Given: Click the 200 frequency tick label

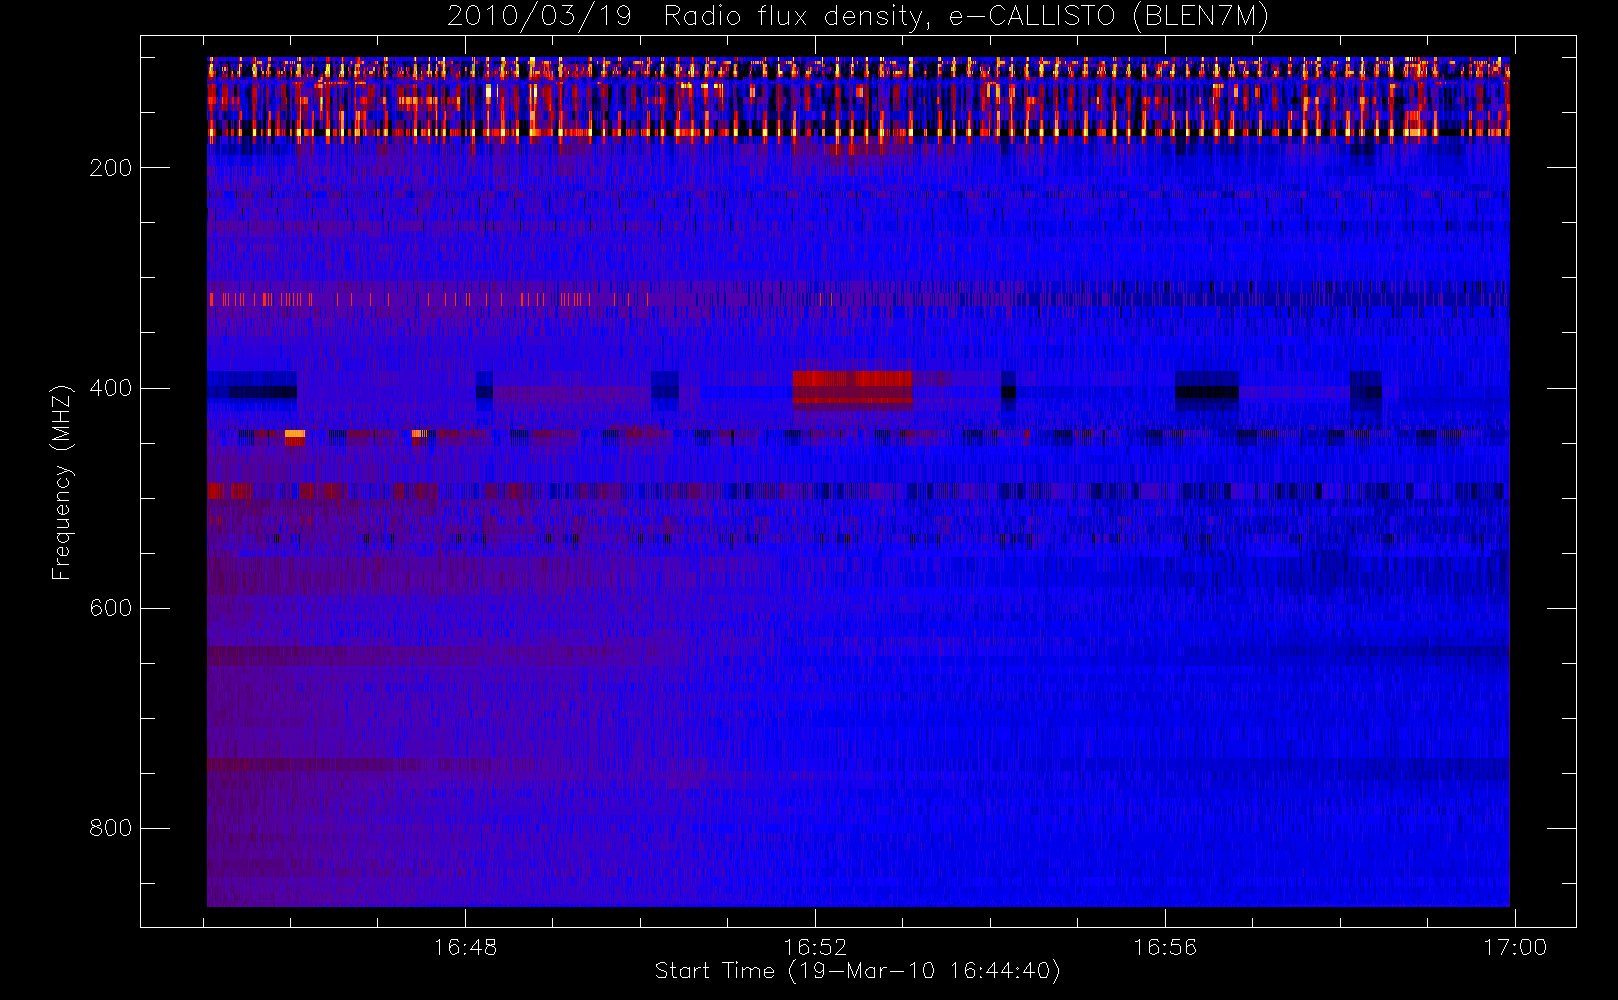Looking at the screenshot, I should pyautogui.click(x=110, y=168).
